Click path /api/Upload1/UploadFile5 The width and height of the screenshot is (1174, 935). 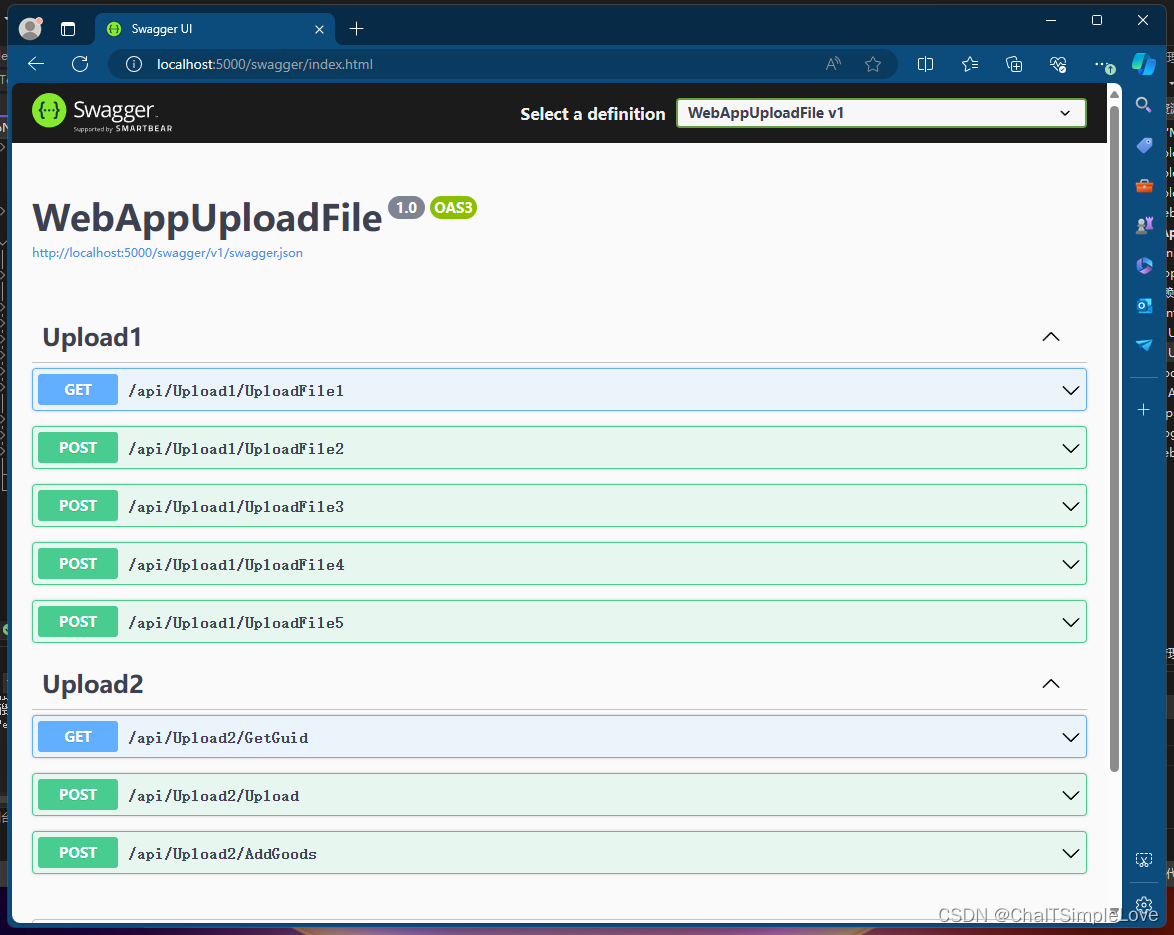236,623
